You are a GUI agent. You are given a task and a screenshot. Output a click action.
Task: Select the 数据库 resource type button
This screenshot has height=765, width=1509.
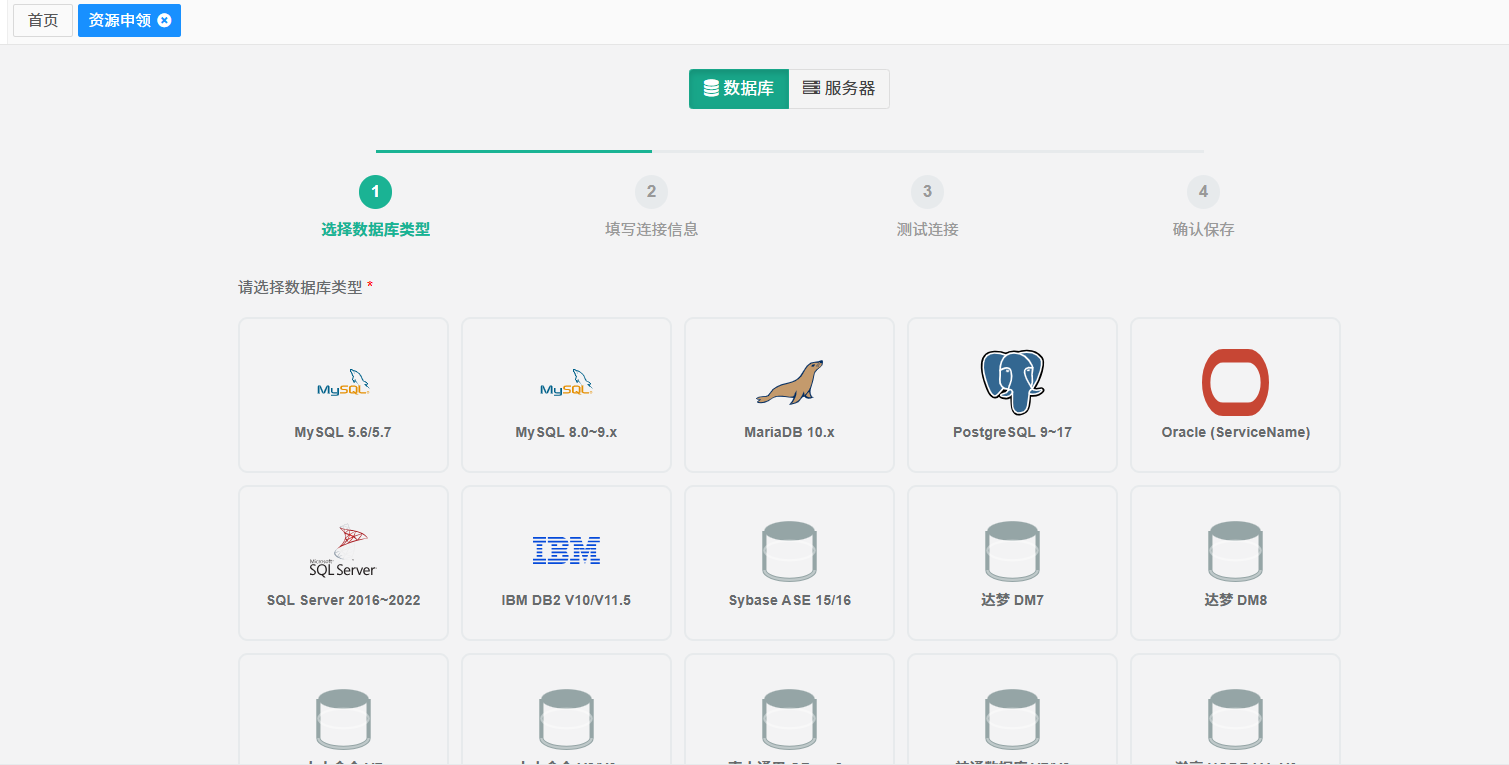739,88
